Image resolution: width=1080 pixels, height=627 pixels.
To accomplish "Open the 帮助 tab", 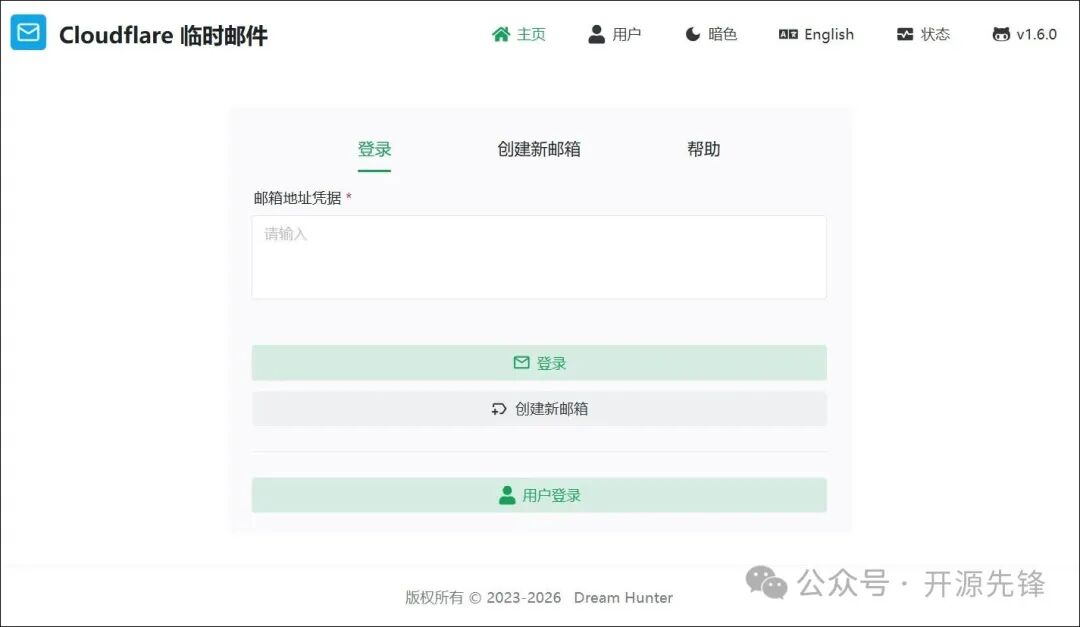I will [x=702, y=148].
